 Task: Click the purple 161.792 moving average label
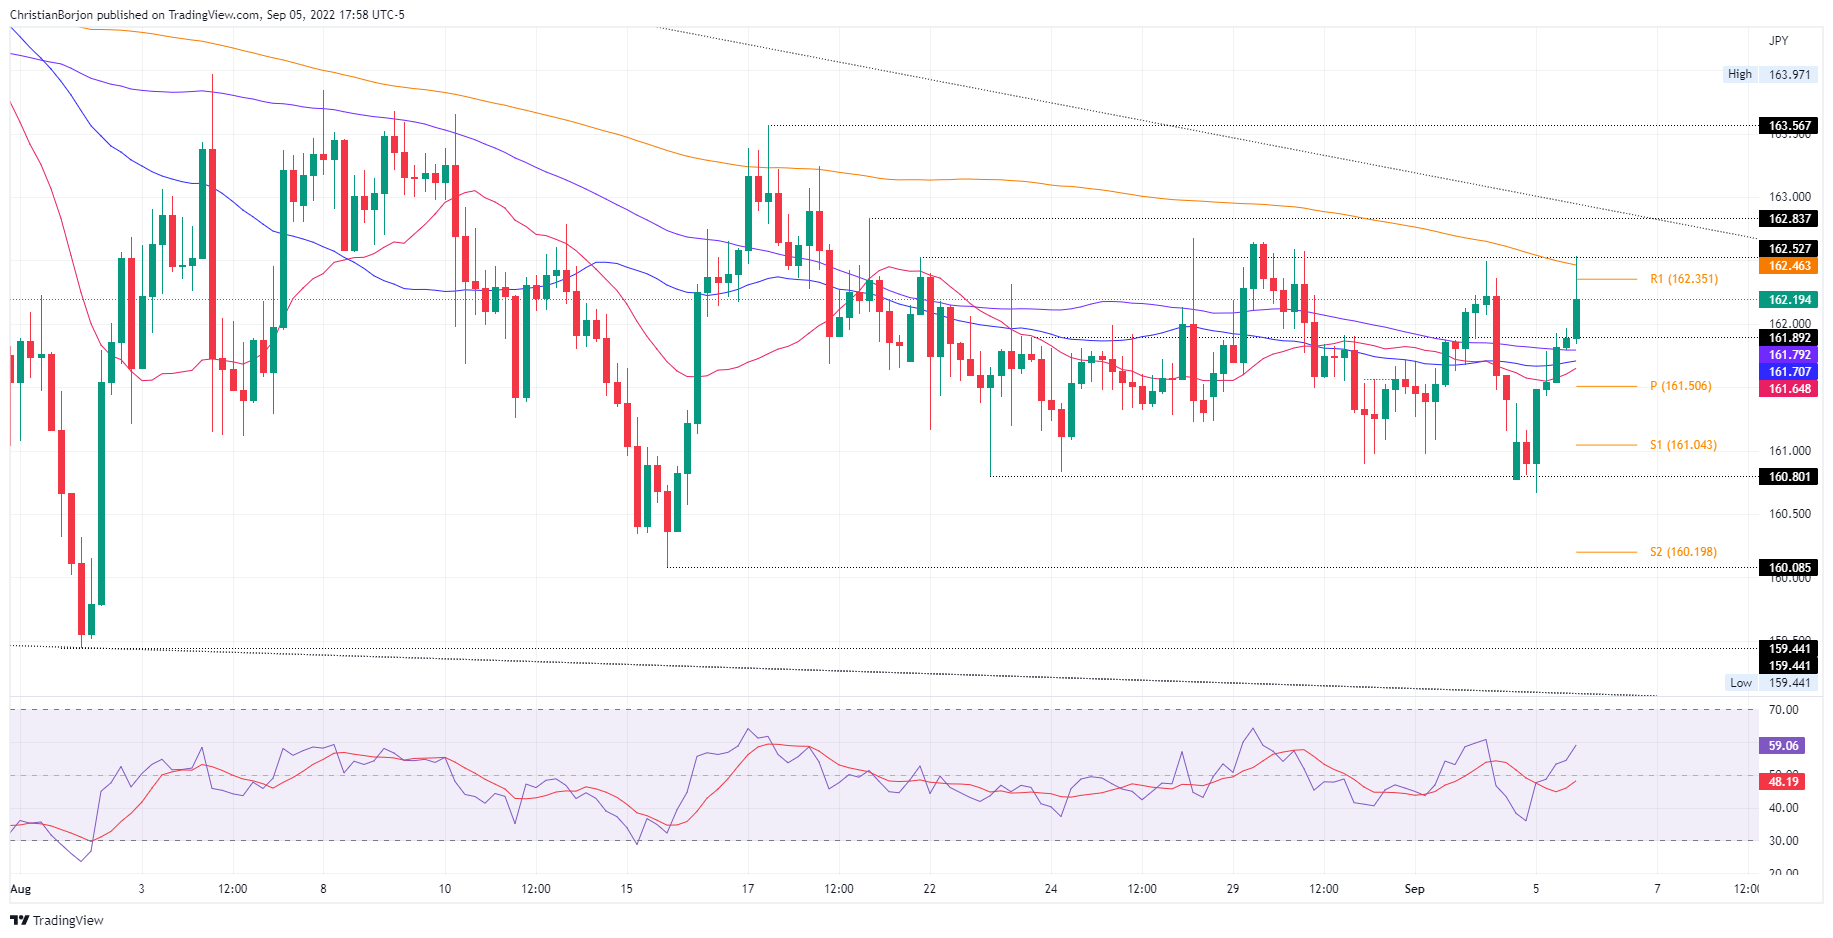(x=1789, y=355)
